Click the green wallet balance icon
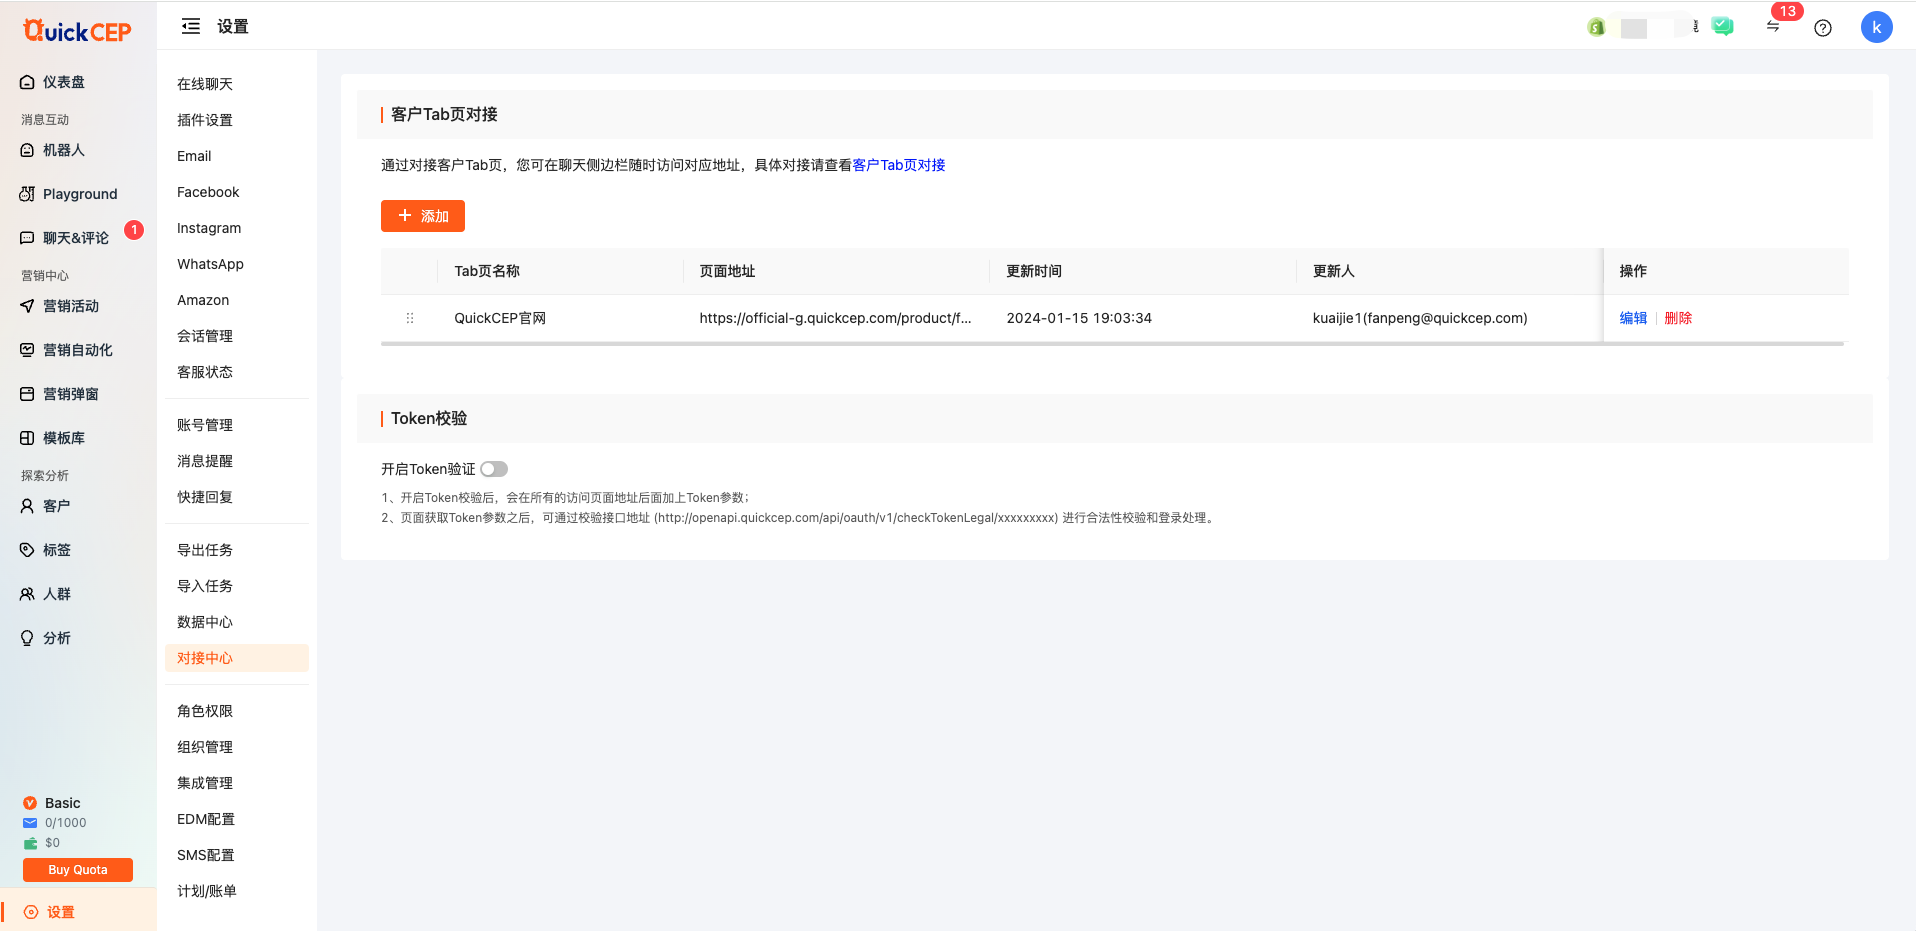The height and width of the screenshot is (931, 1916). (x=30, y=843)
